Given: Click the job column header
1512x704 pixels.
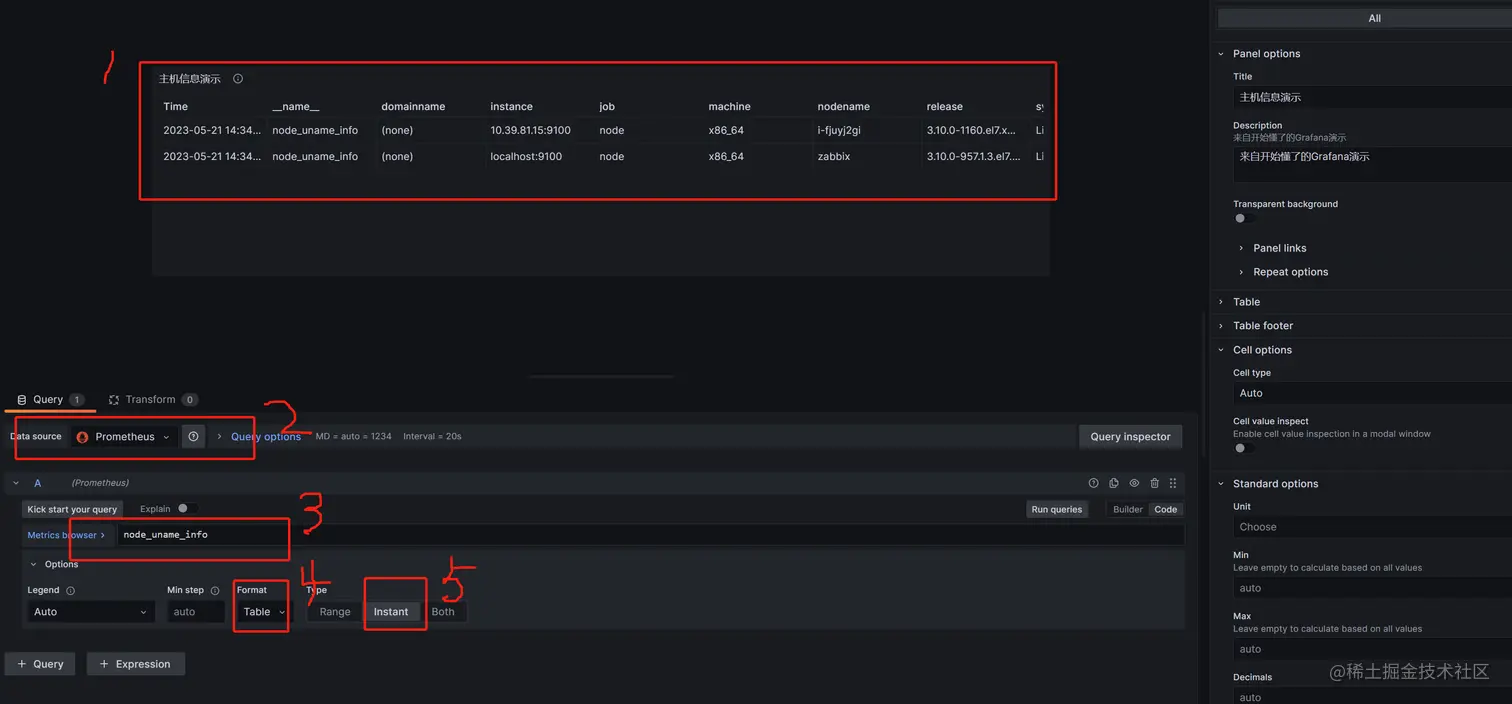Looking at the screenshot, I should pos(606,107).
